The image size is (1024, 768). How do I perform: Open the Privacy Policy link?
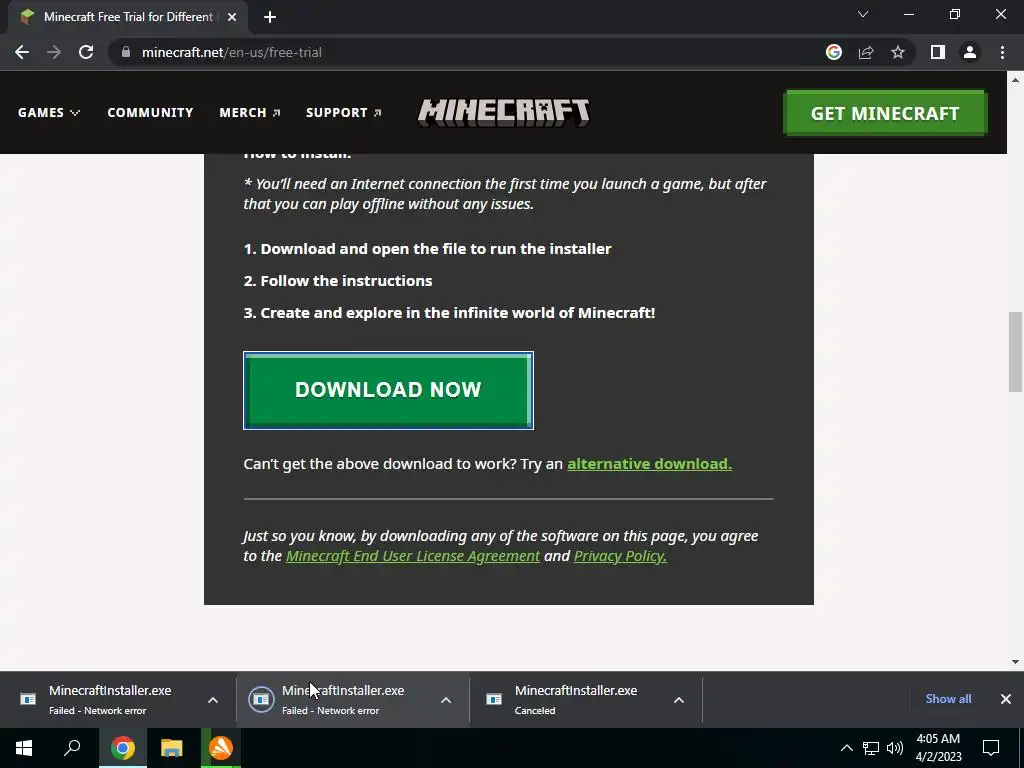(620, 556)
